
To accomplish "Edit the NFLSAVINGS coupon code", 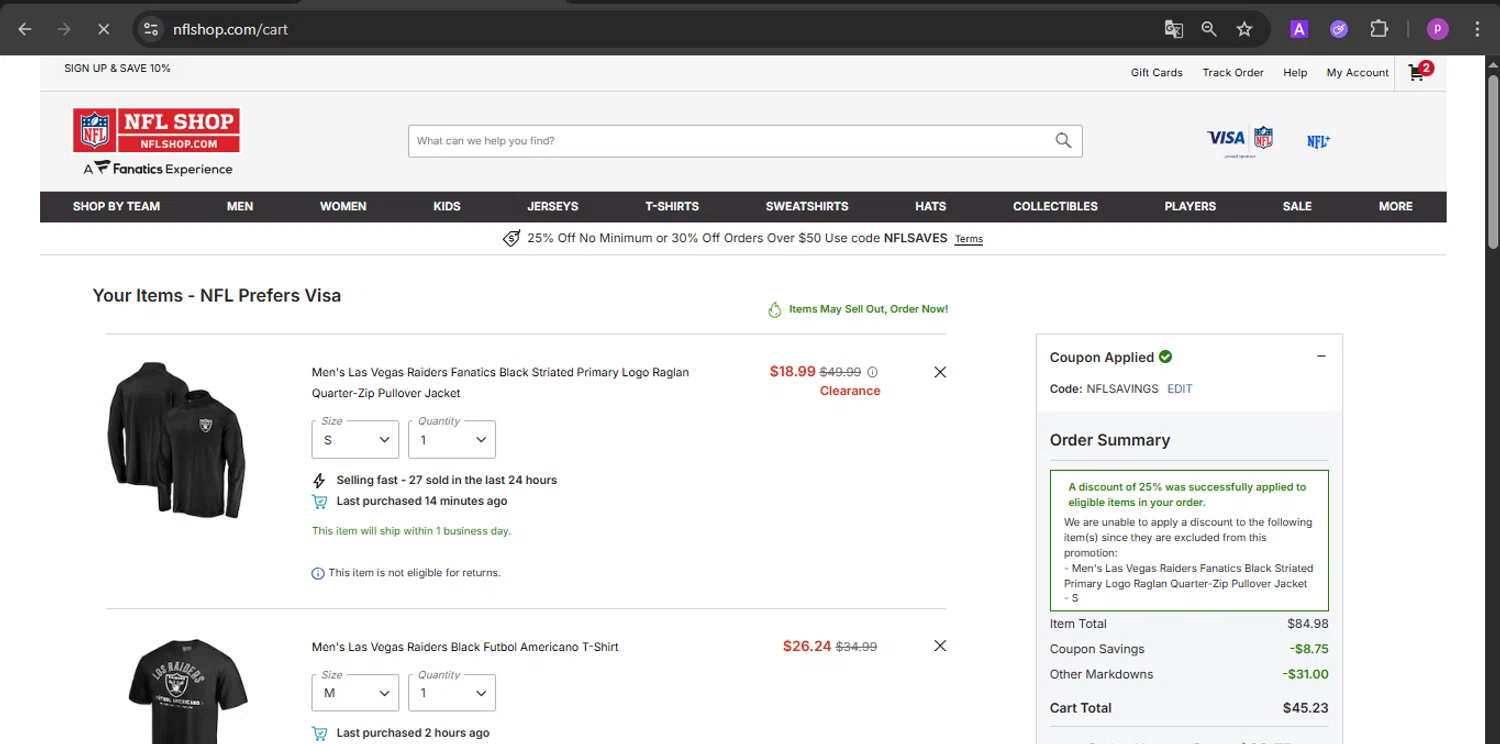I will click(1180, 389).
